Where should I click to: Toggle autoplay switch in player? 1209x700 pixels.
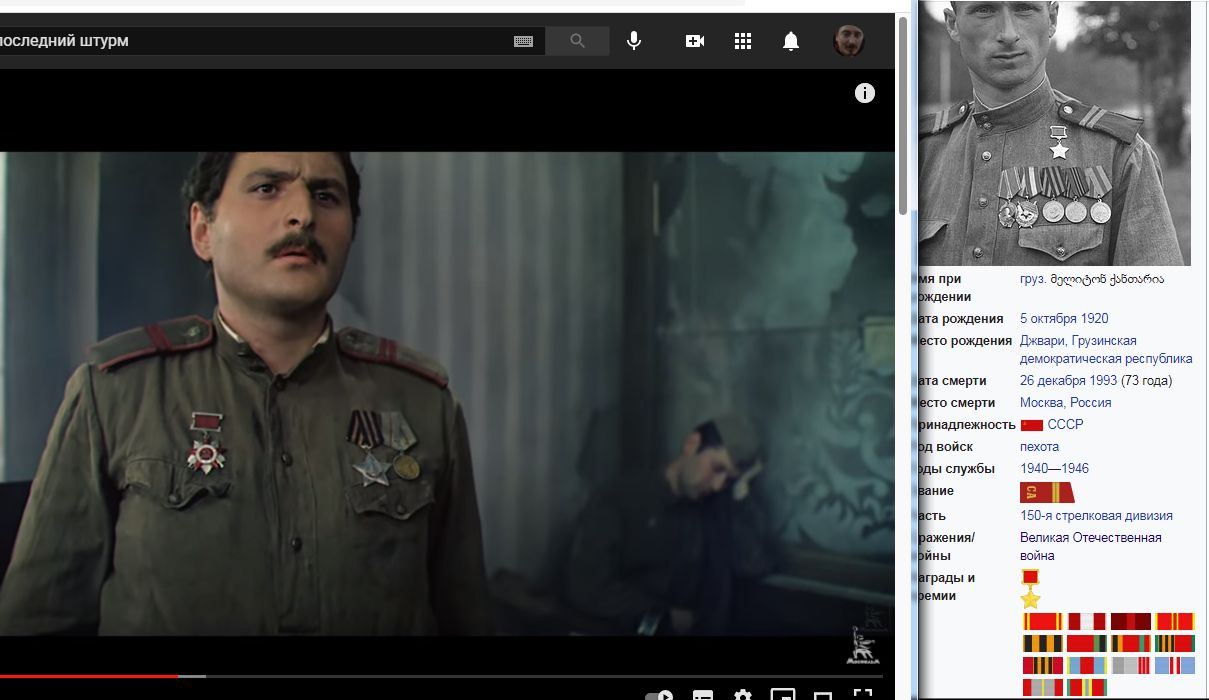pos(659,695)
